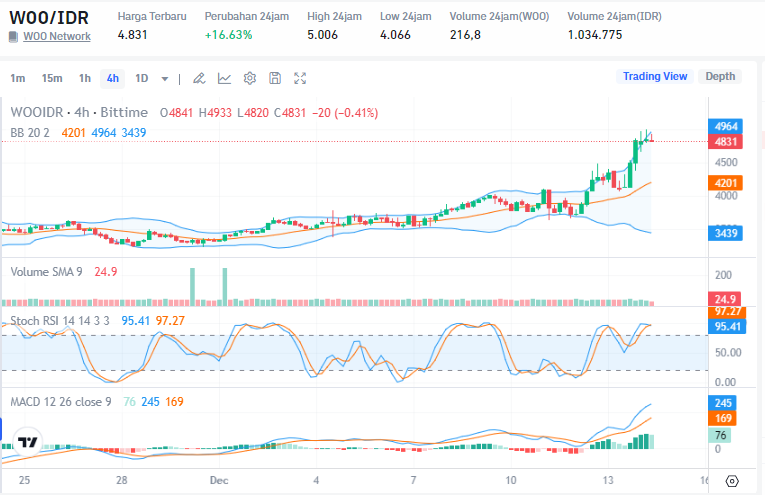The height and width of the screenshot is (495, 765).
Task: Select the 1m timeframe
Action: pyautogui.click(x=18, y=79)
